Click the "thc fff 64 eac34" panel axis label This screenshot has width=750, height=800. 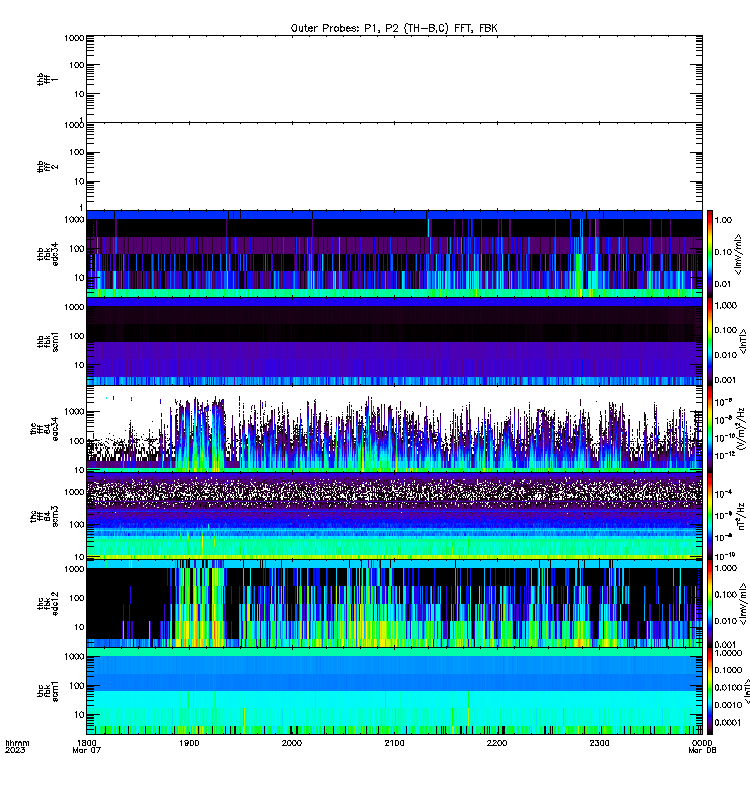(44, 429)
